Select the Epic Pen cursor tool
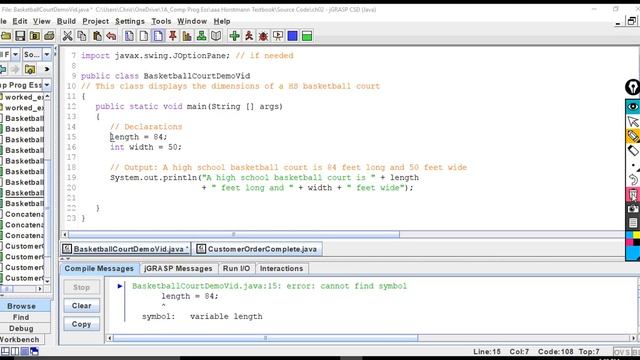The image size is (640, 360). 633,121
